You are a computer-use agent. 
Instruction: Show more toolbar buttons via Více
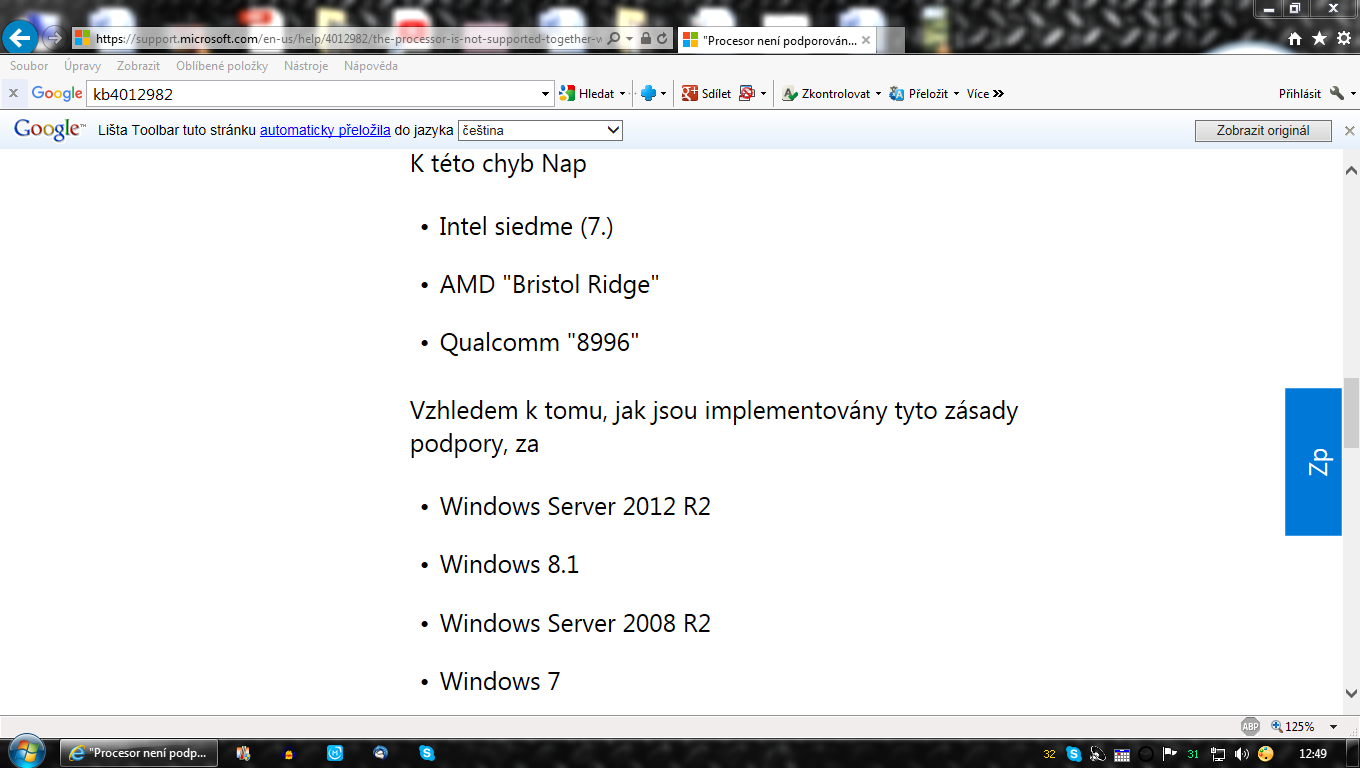point(985,93)
